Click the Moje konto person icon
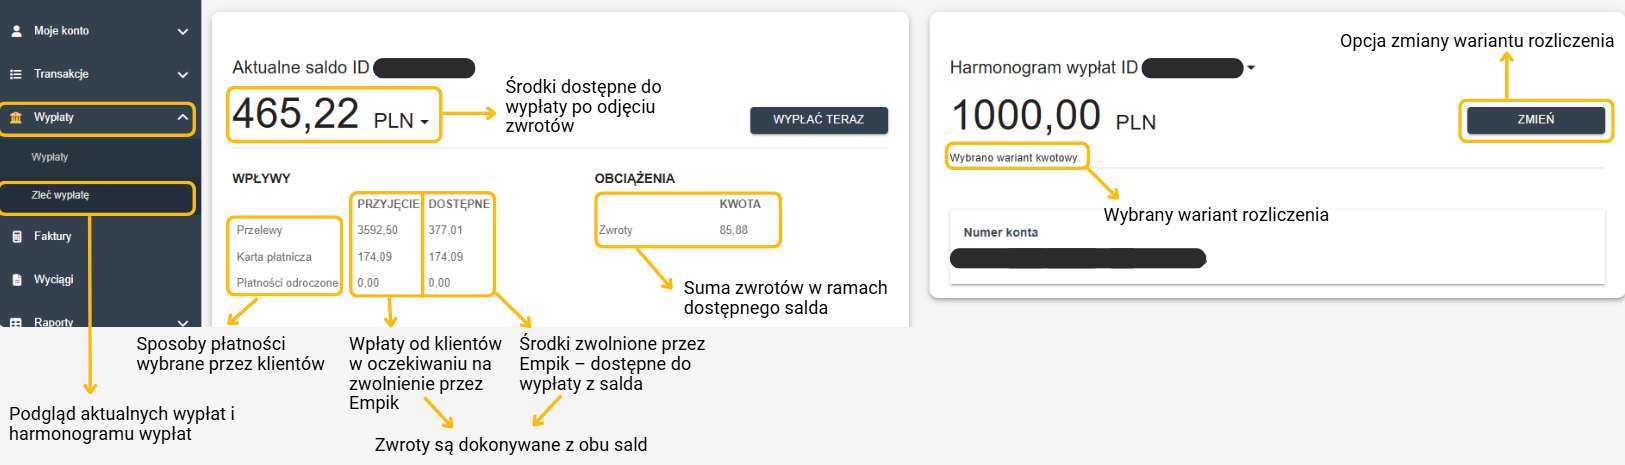The image size is (1625, 465). (x=16, y=31)
